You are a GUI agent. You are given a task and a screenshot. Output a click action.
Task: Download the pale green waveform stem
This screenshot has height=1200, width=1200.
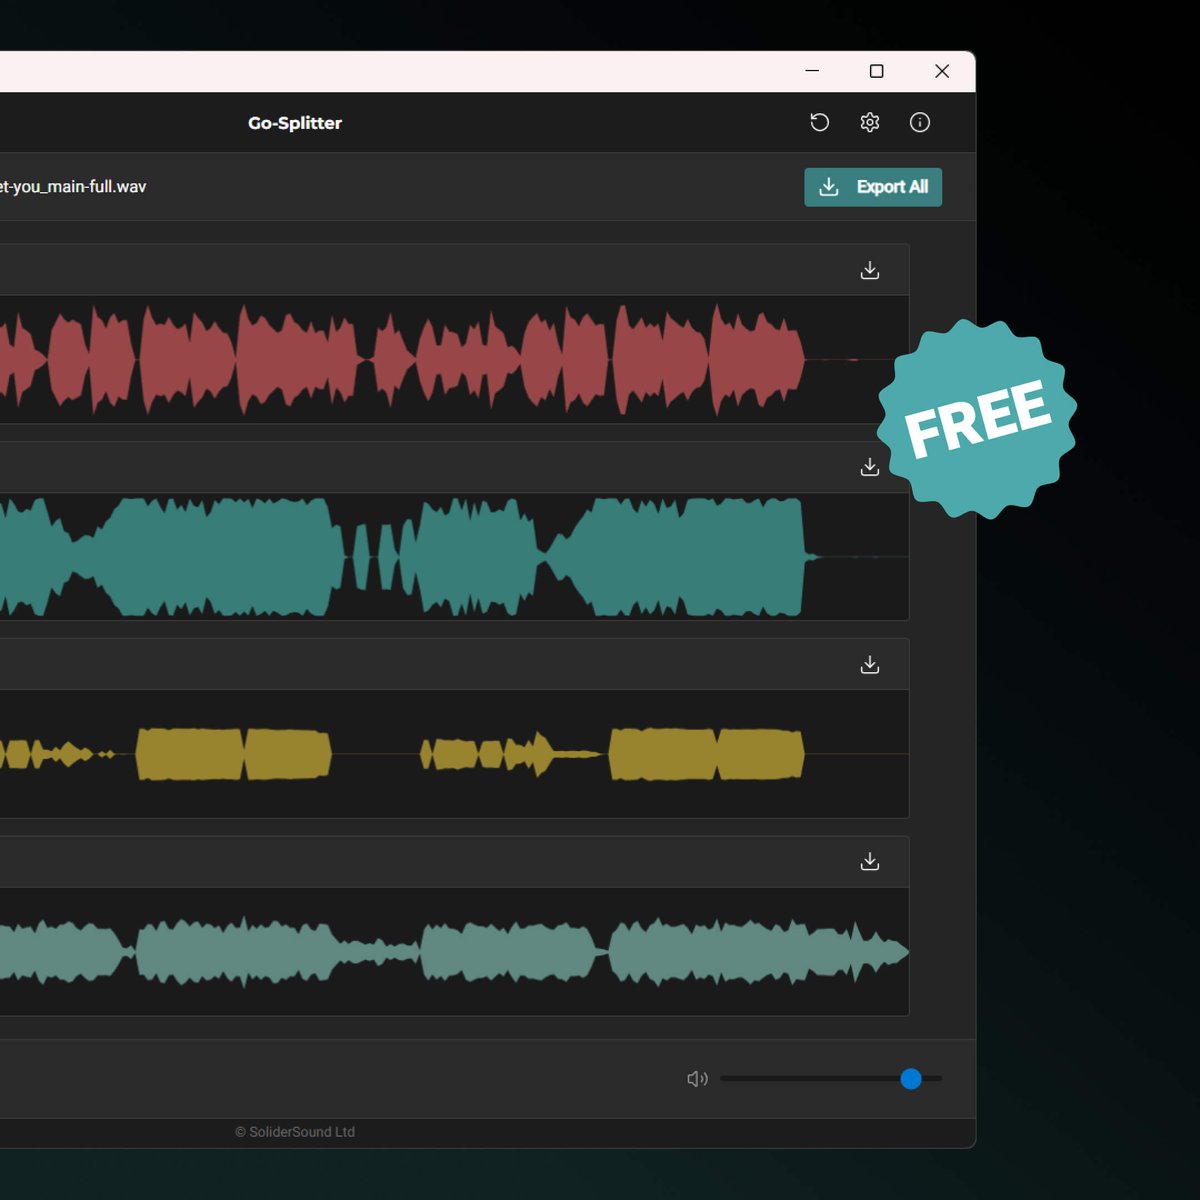coord(870,861)
